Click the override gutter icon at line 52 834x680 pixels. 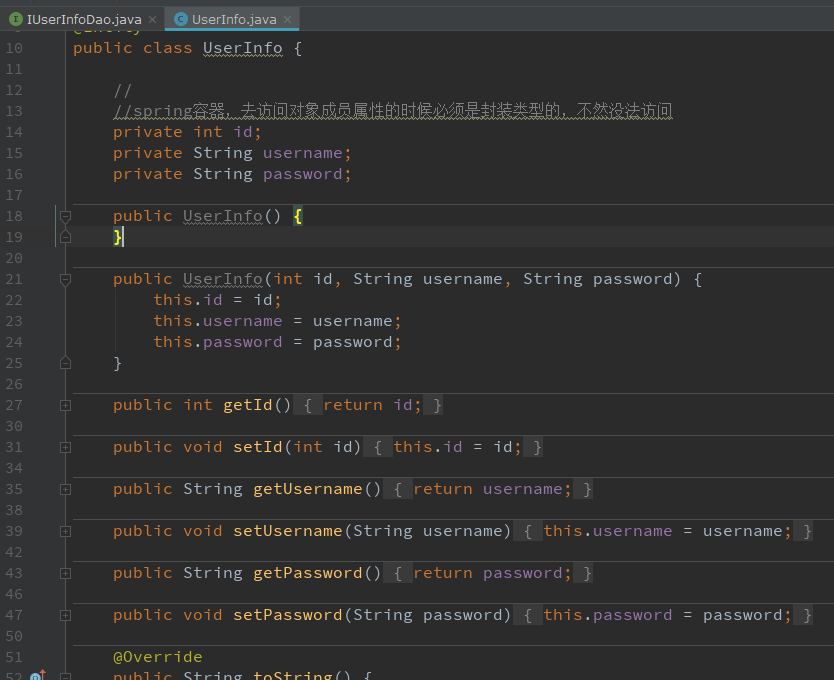(38, 675)
